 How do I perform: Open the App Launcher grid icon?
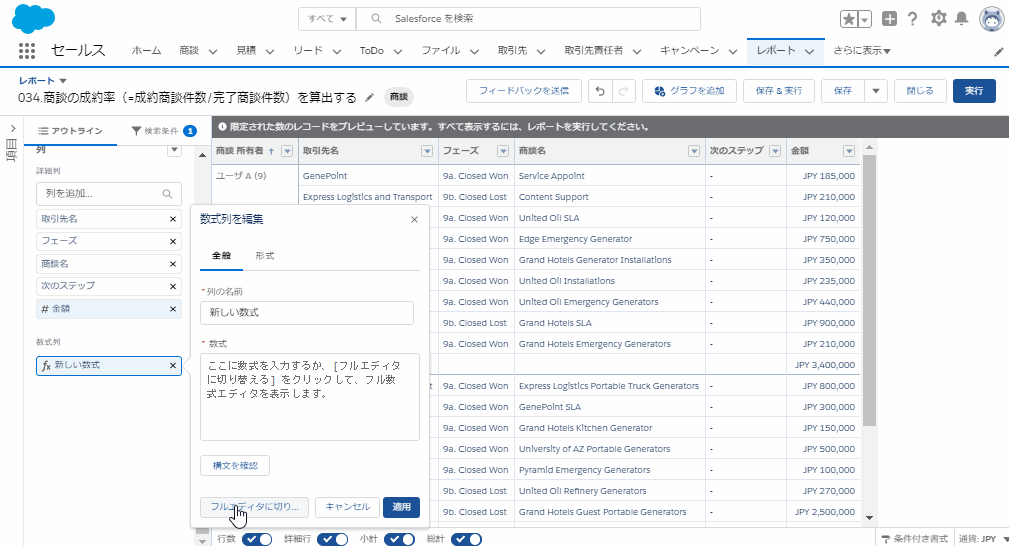pyautogui.click(x=26, y=51)
